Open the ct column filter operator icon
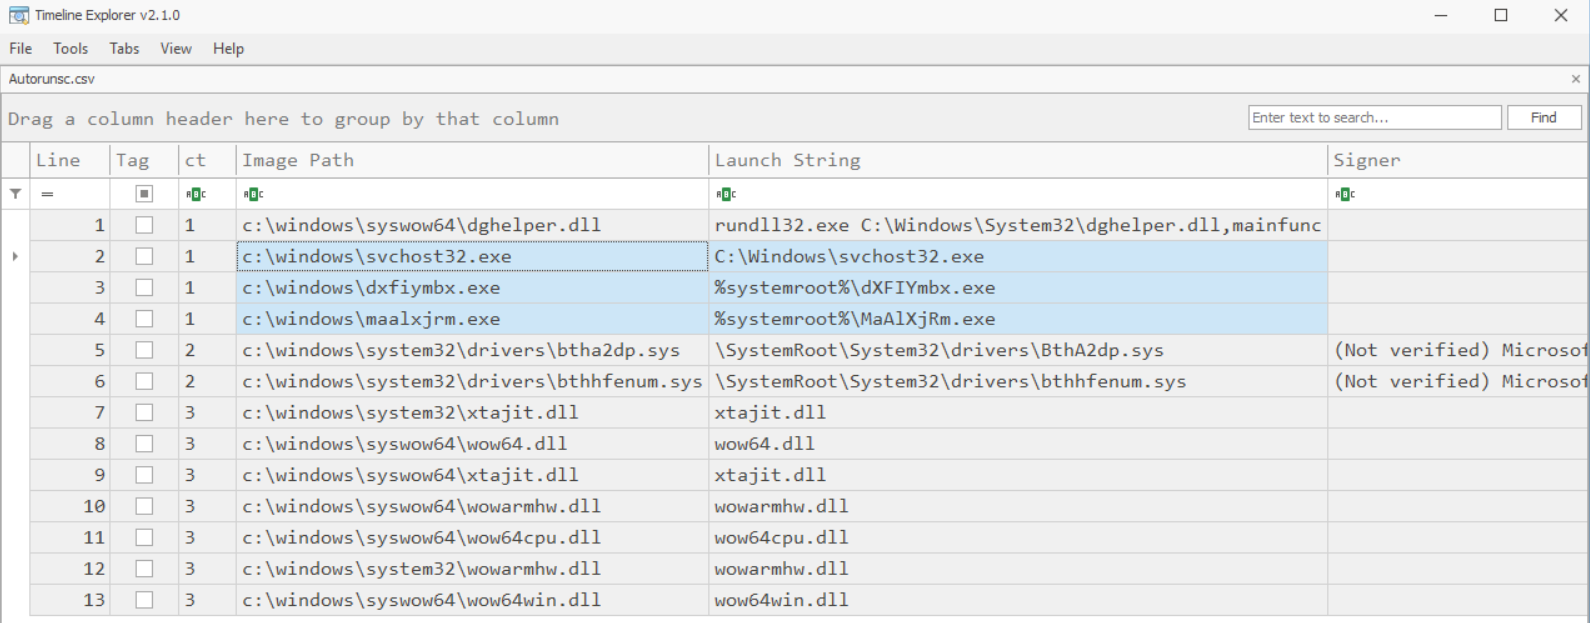Viewport: 1590px width, 623px height. 195,194
